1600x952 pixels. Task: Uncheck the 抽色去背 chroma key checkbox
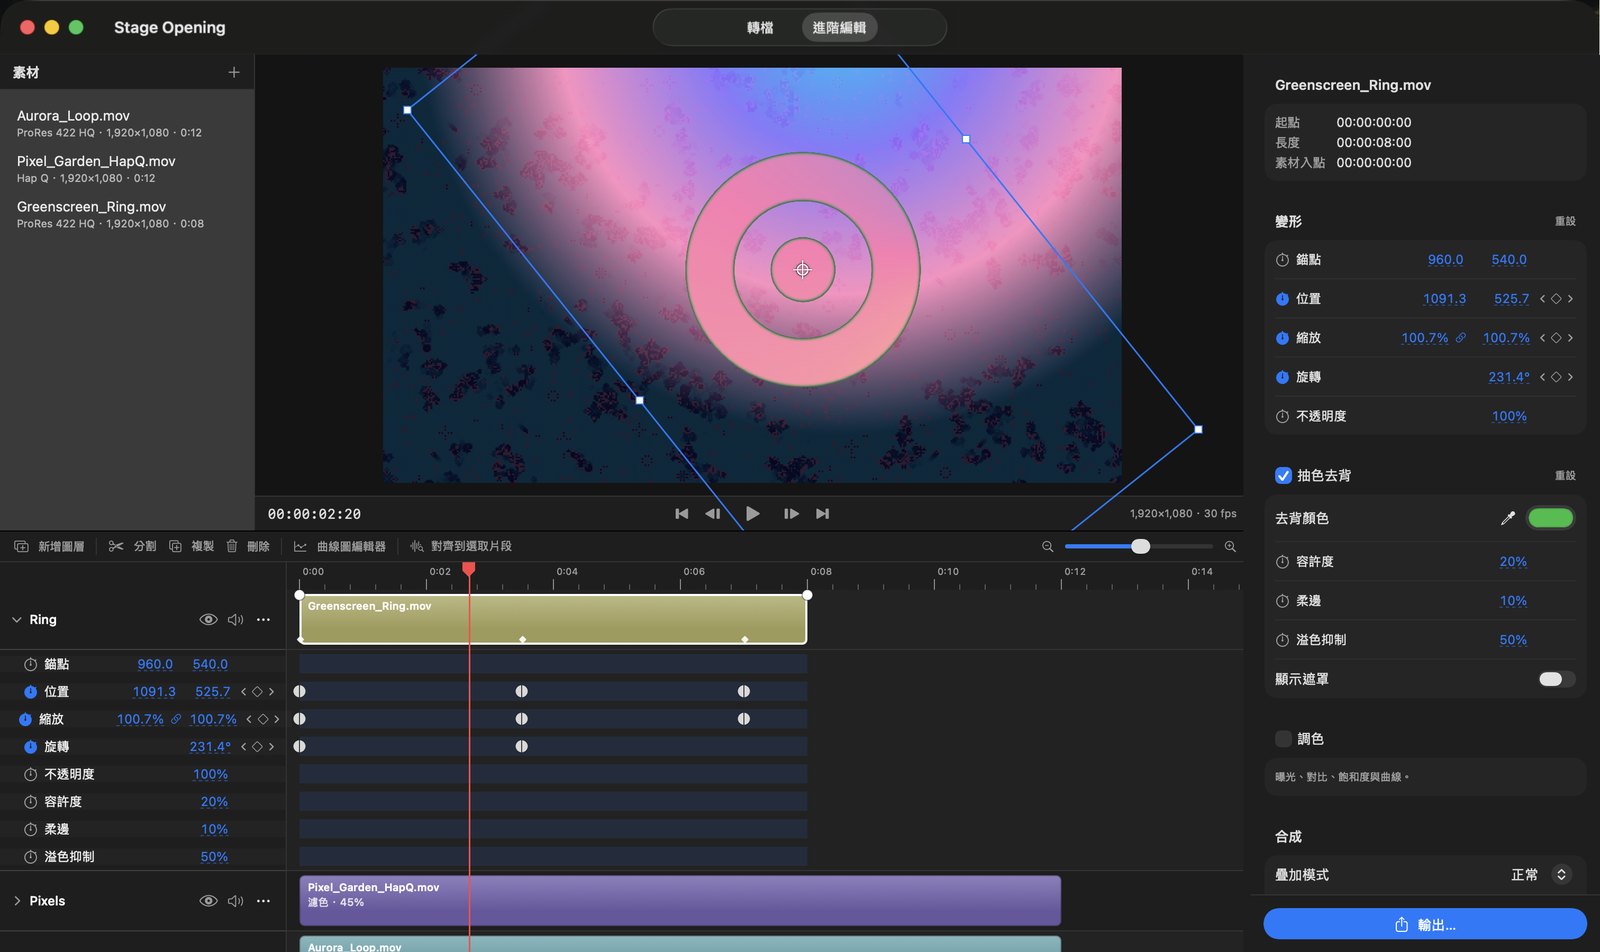pyautogui.click(x=1283, y=476)
